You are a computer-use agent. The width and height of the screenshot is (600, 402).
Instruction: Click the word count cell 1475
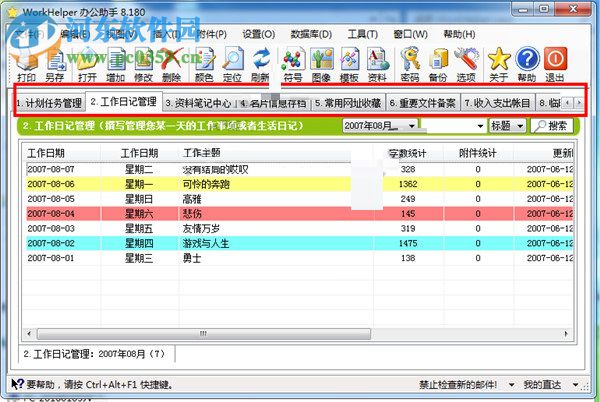pyautogui.click(x=408, y=243)
